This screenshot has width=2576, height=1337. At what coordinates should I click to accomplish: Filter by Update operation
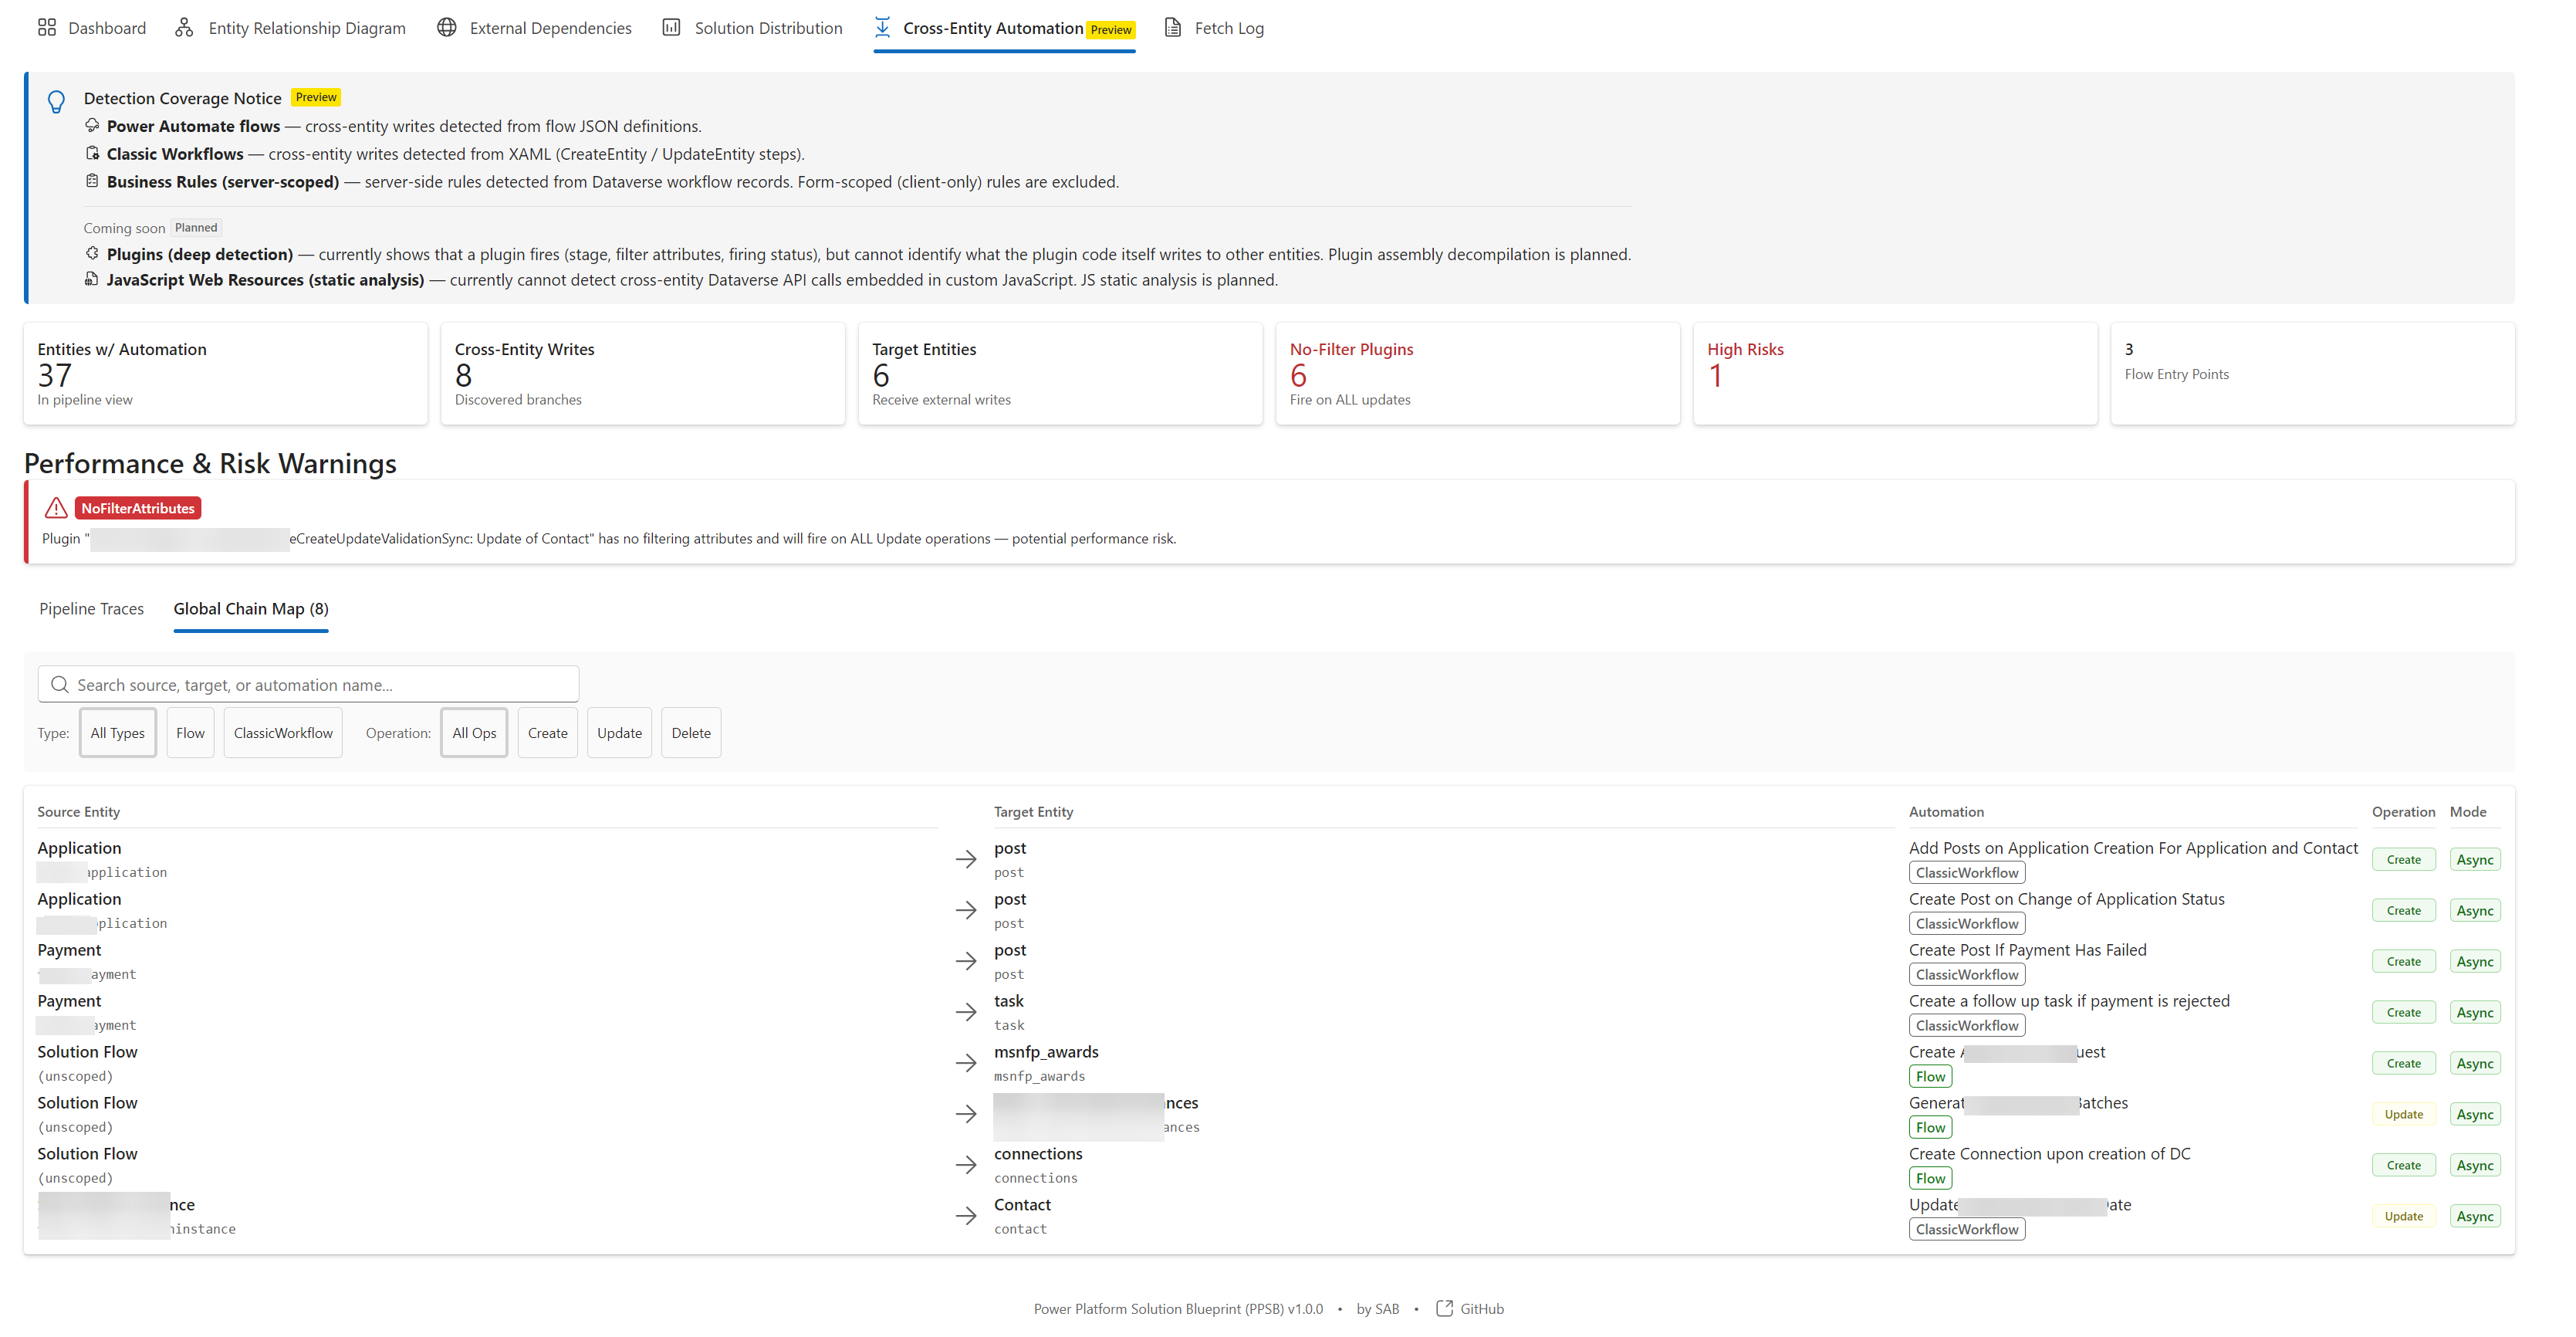point(619,732)
